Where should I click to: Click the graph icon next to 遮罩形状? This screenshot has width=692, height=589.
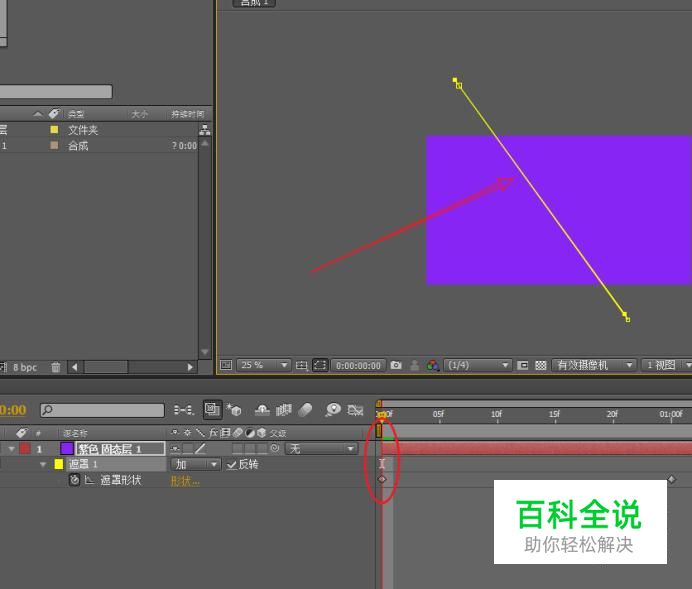click(90, 480)
